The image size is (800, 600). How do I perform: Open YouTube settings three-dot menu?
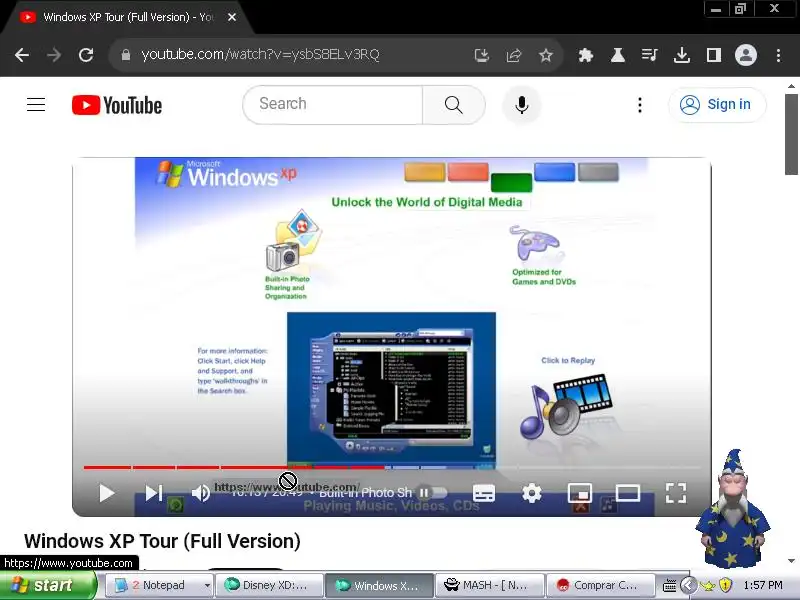pos(640,105)
